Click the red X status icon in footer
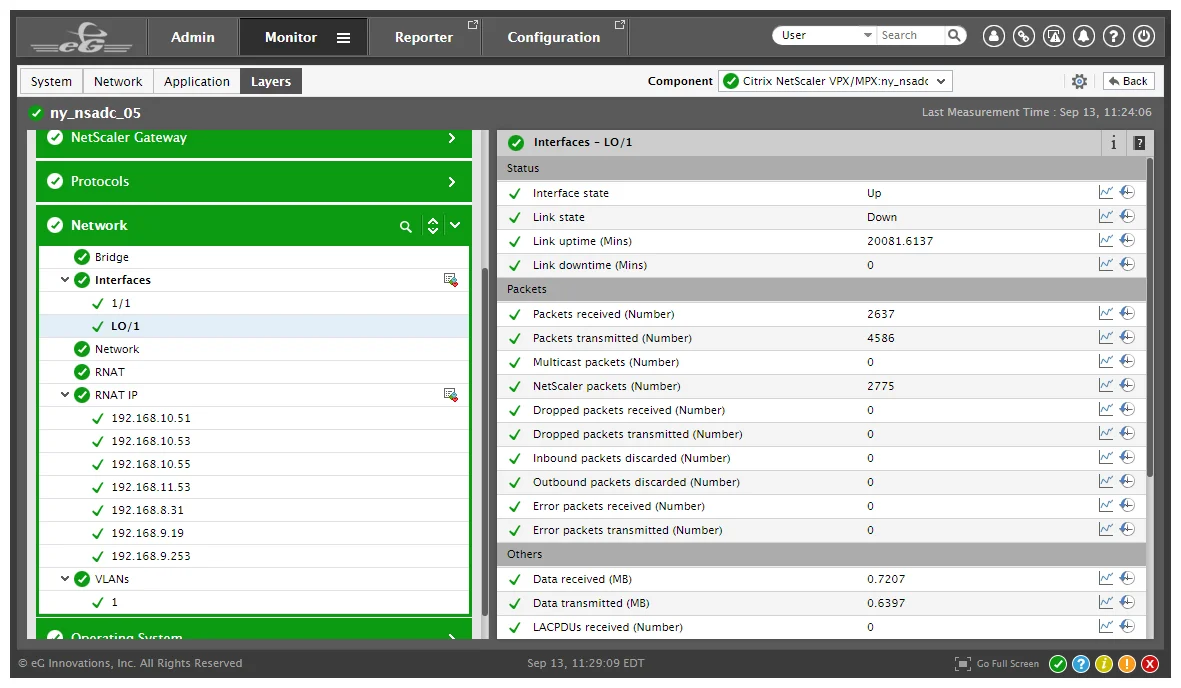Image resolution: width=1181 pixels, height=688 pixels. coord(1149,664)
